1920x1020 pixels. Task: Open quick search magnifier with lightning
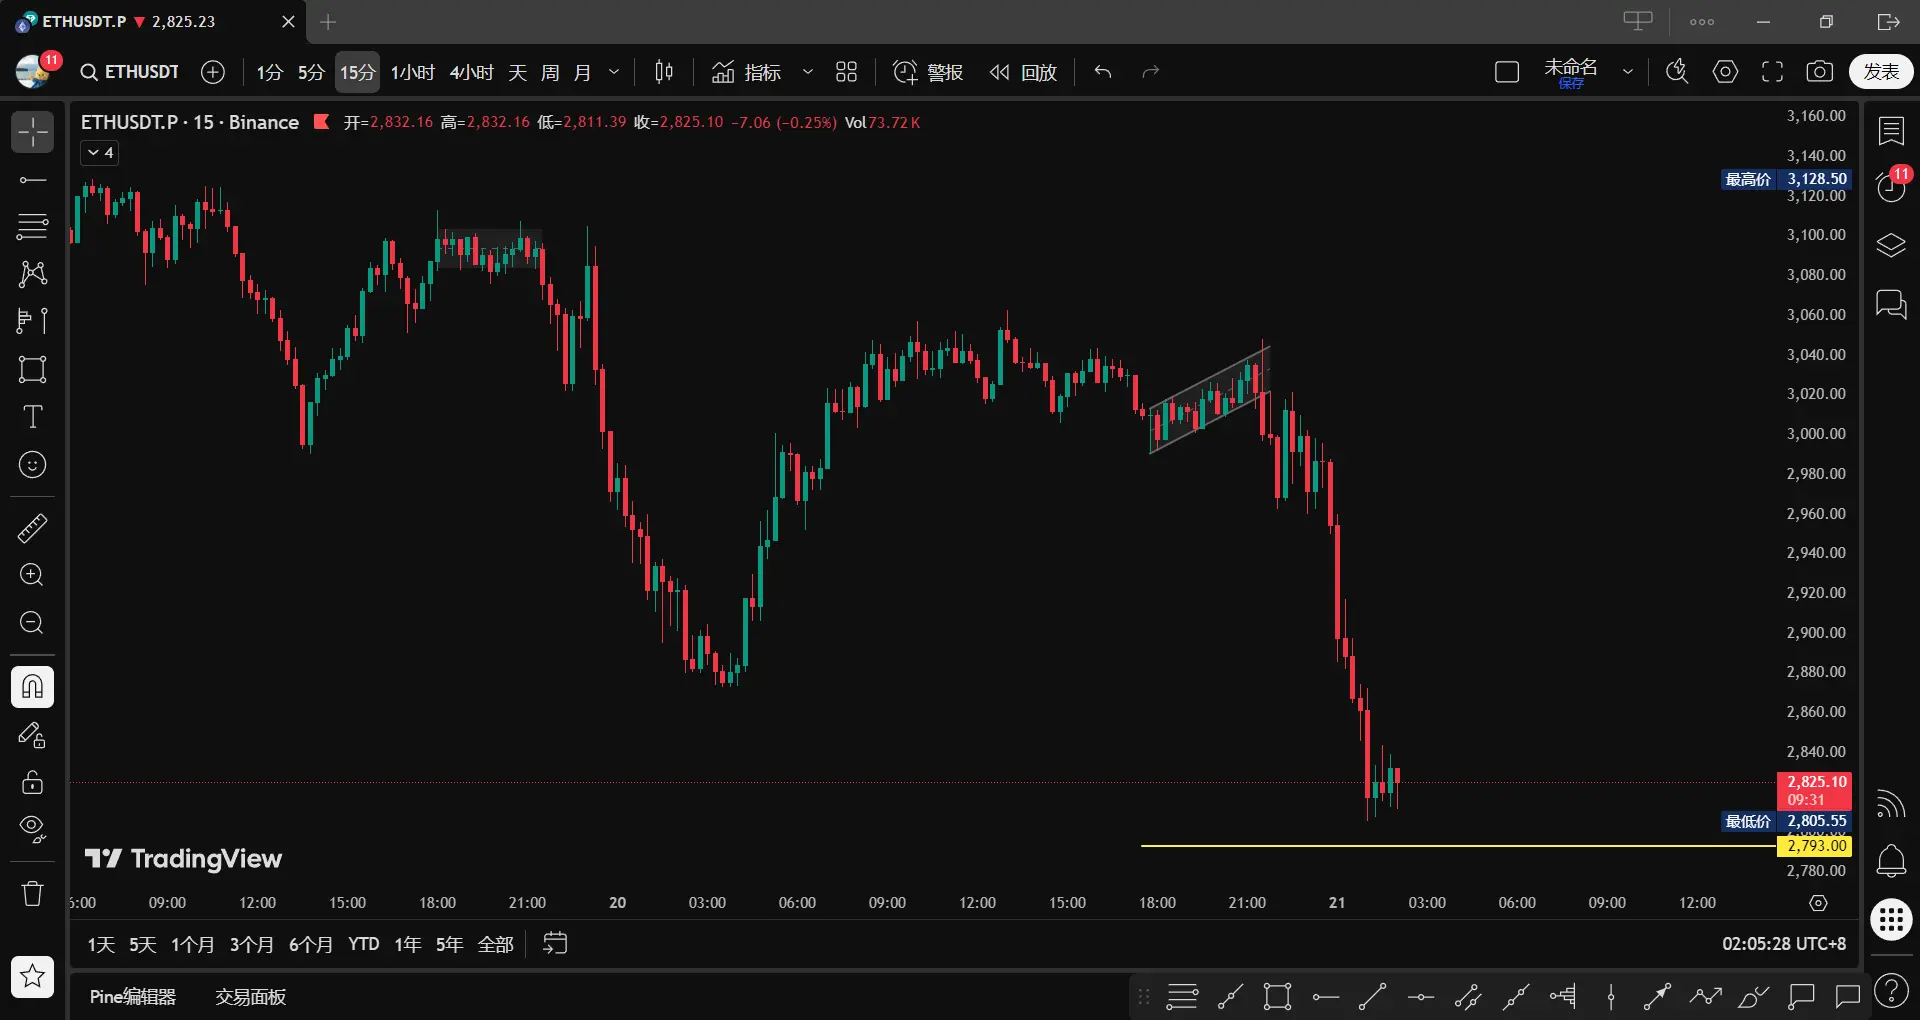(1677, 72)
